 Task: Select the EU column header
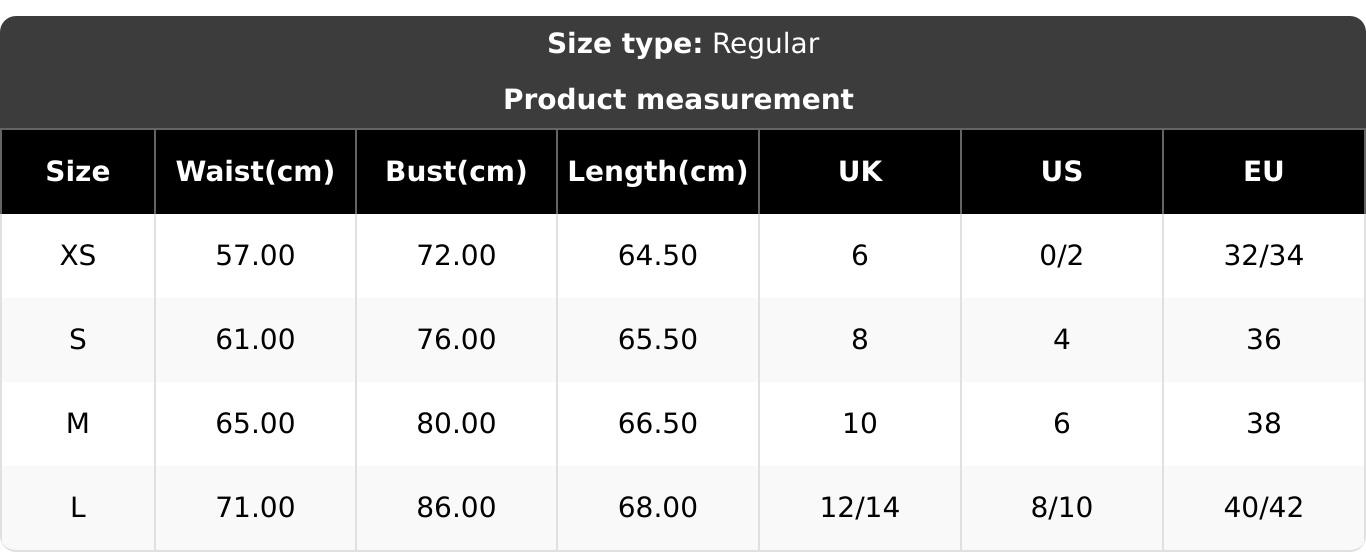[1264, 172]
